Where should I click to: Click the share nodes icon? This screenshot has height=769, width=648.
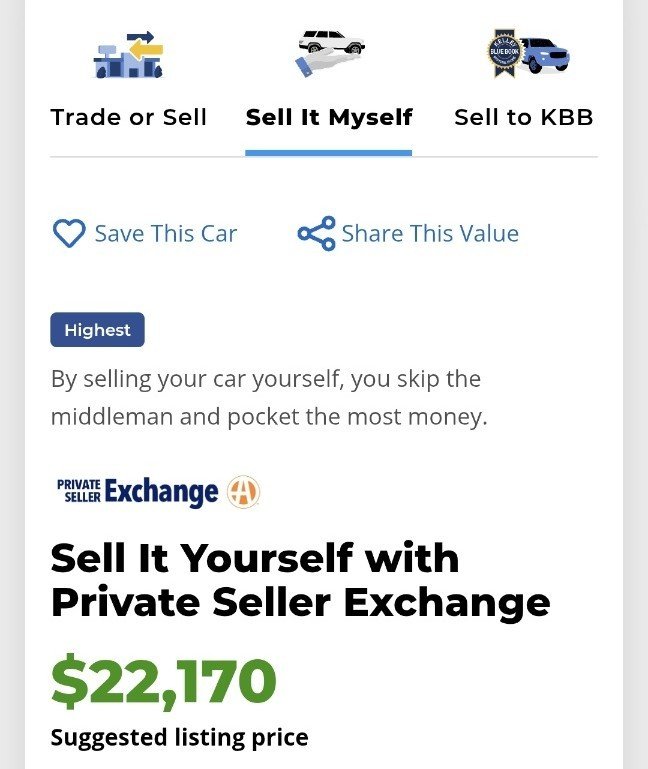(x=316, y=233)
